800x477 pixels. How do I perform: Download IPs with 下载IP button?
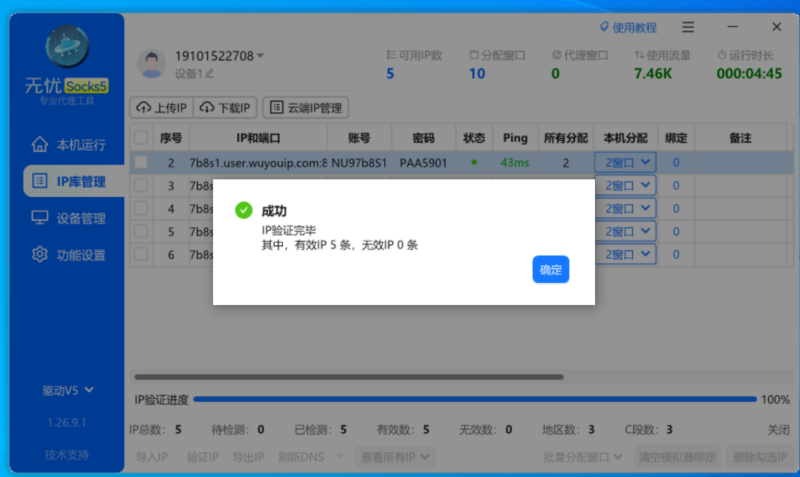click(x=225, y=108)
